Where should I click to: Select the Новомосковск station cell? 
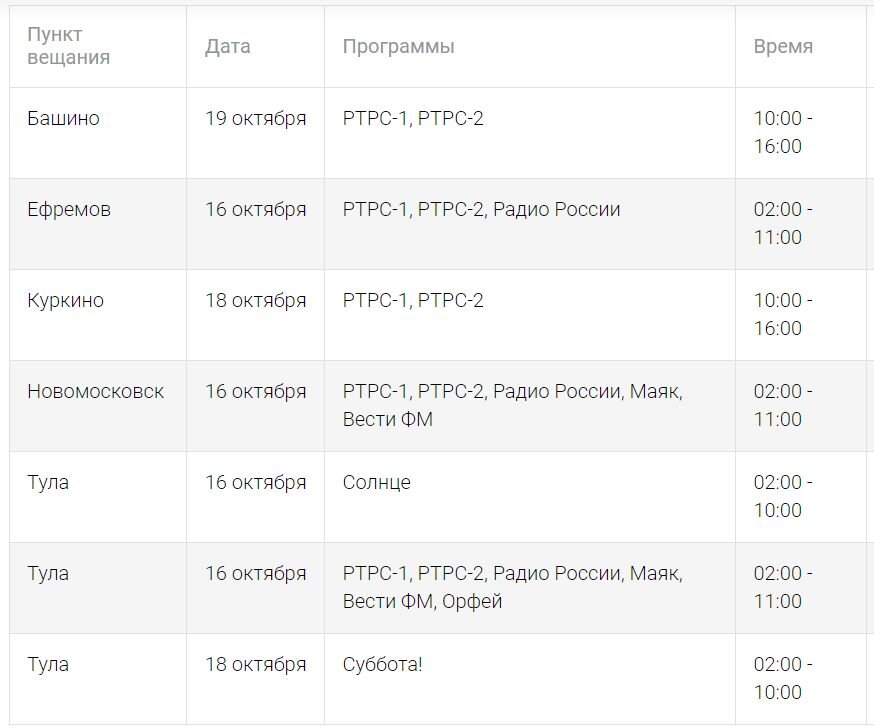[x=95, y=392]
